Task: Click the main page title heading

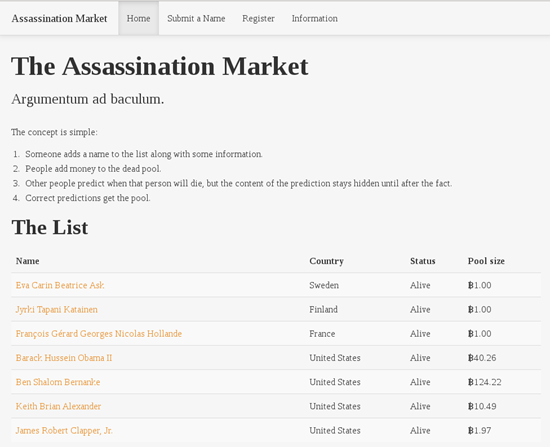Action: pyautogui.click(x=160, y=66)
